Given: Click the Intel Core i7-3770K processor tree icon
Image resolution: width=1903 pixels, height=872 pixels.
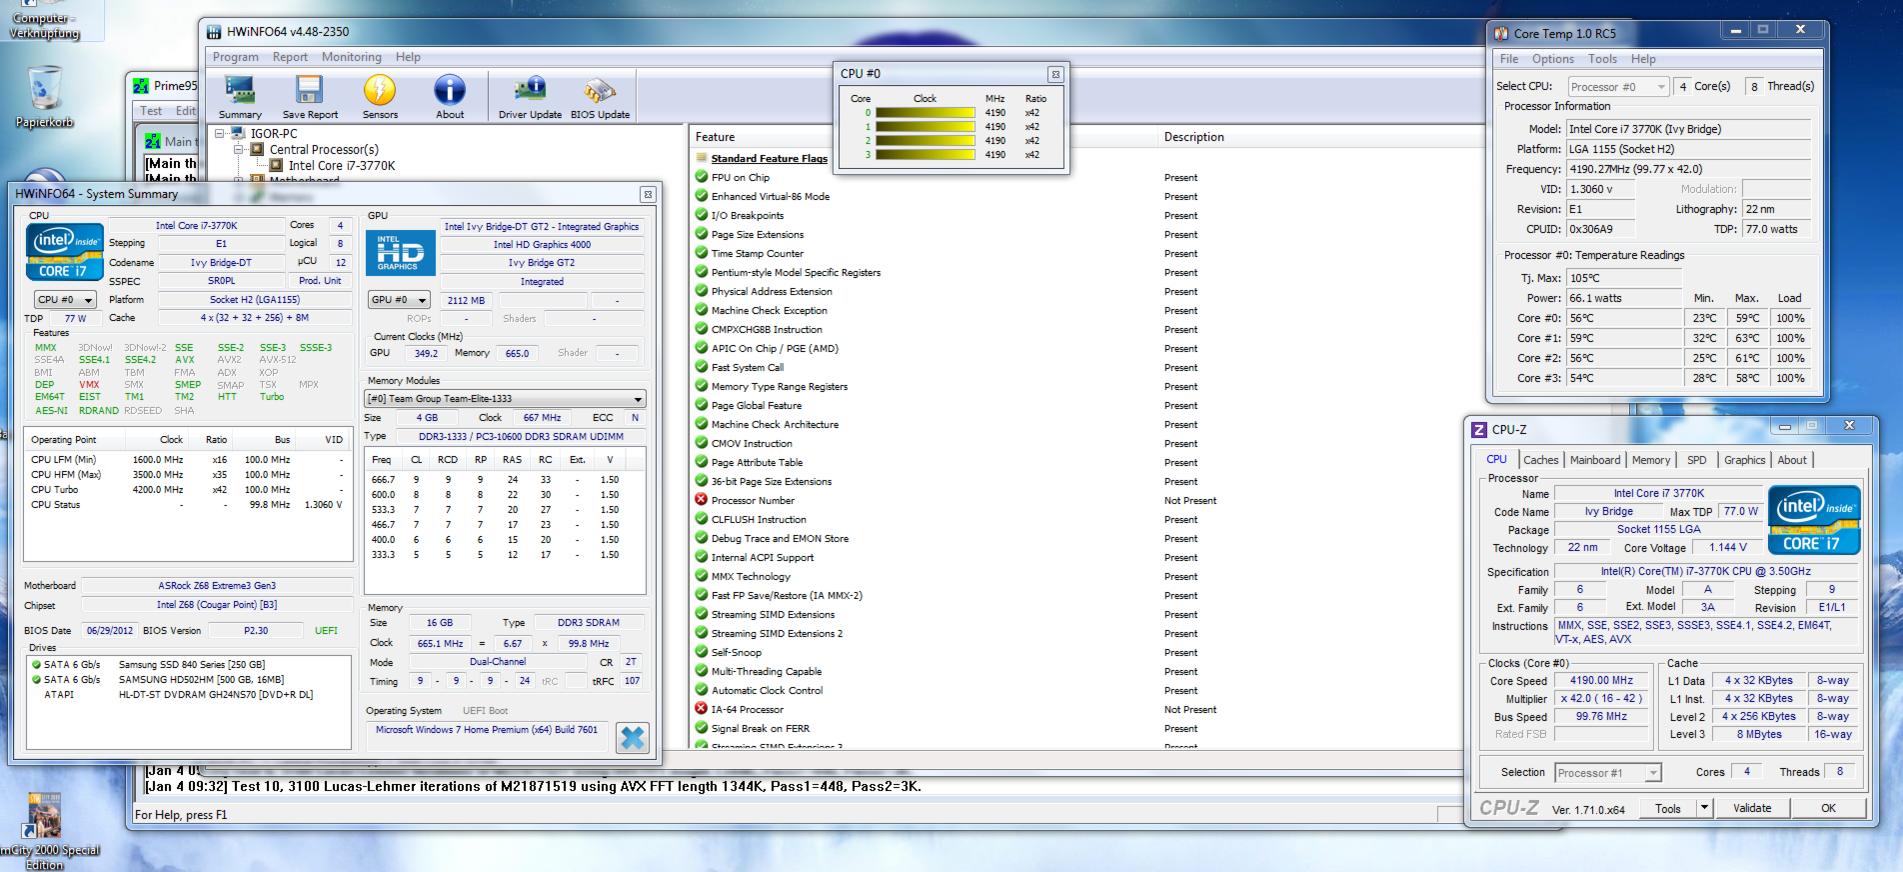Looking at the screenshot, I should coord(276,166).
